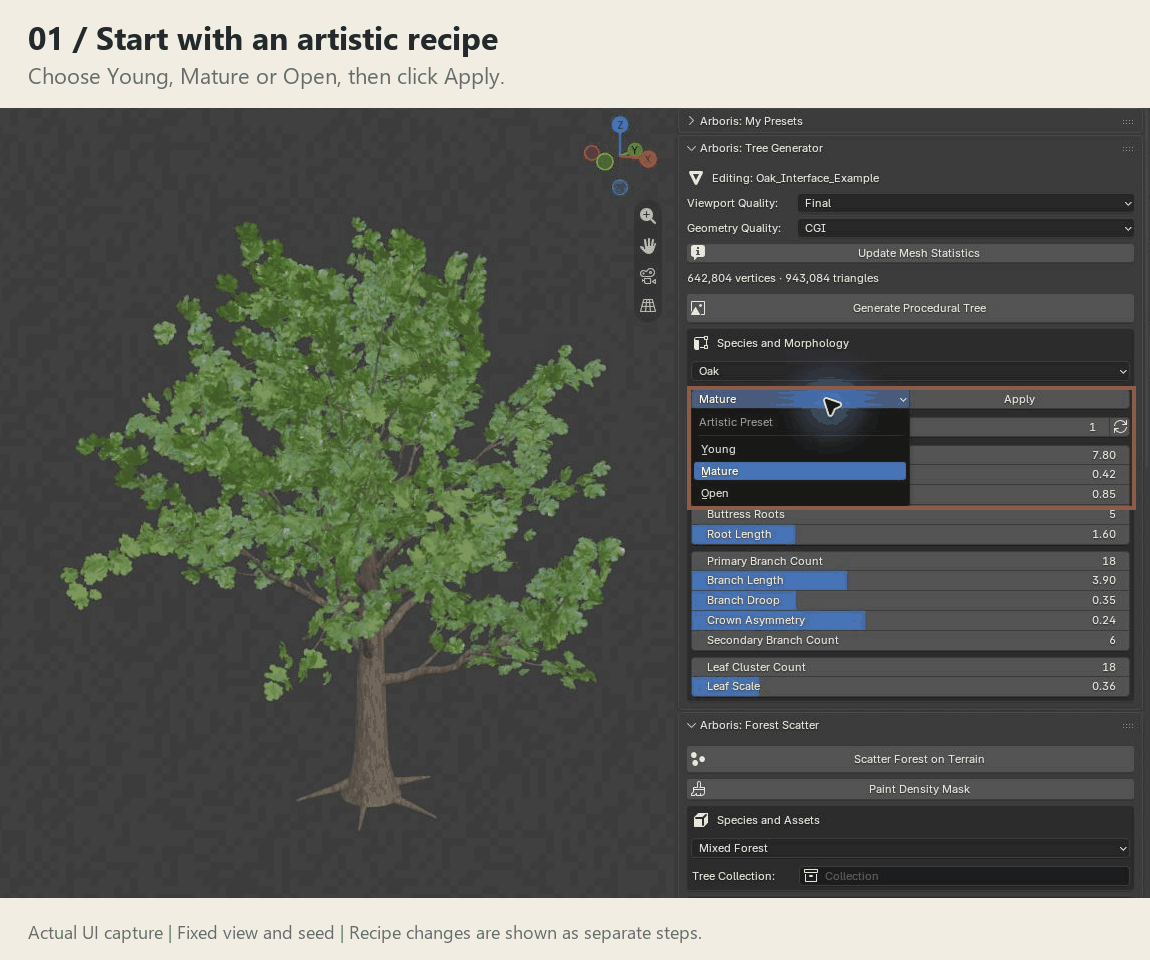The width and height of the screenshot is (1150, 960).
Task: Select the Young preset option
Action: click(799, 449)
